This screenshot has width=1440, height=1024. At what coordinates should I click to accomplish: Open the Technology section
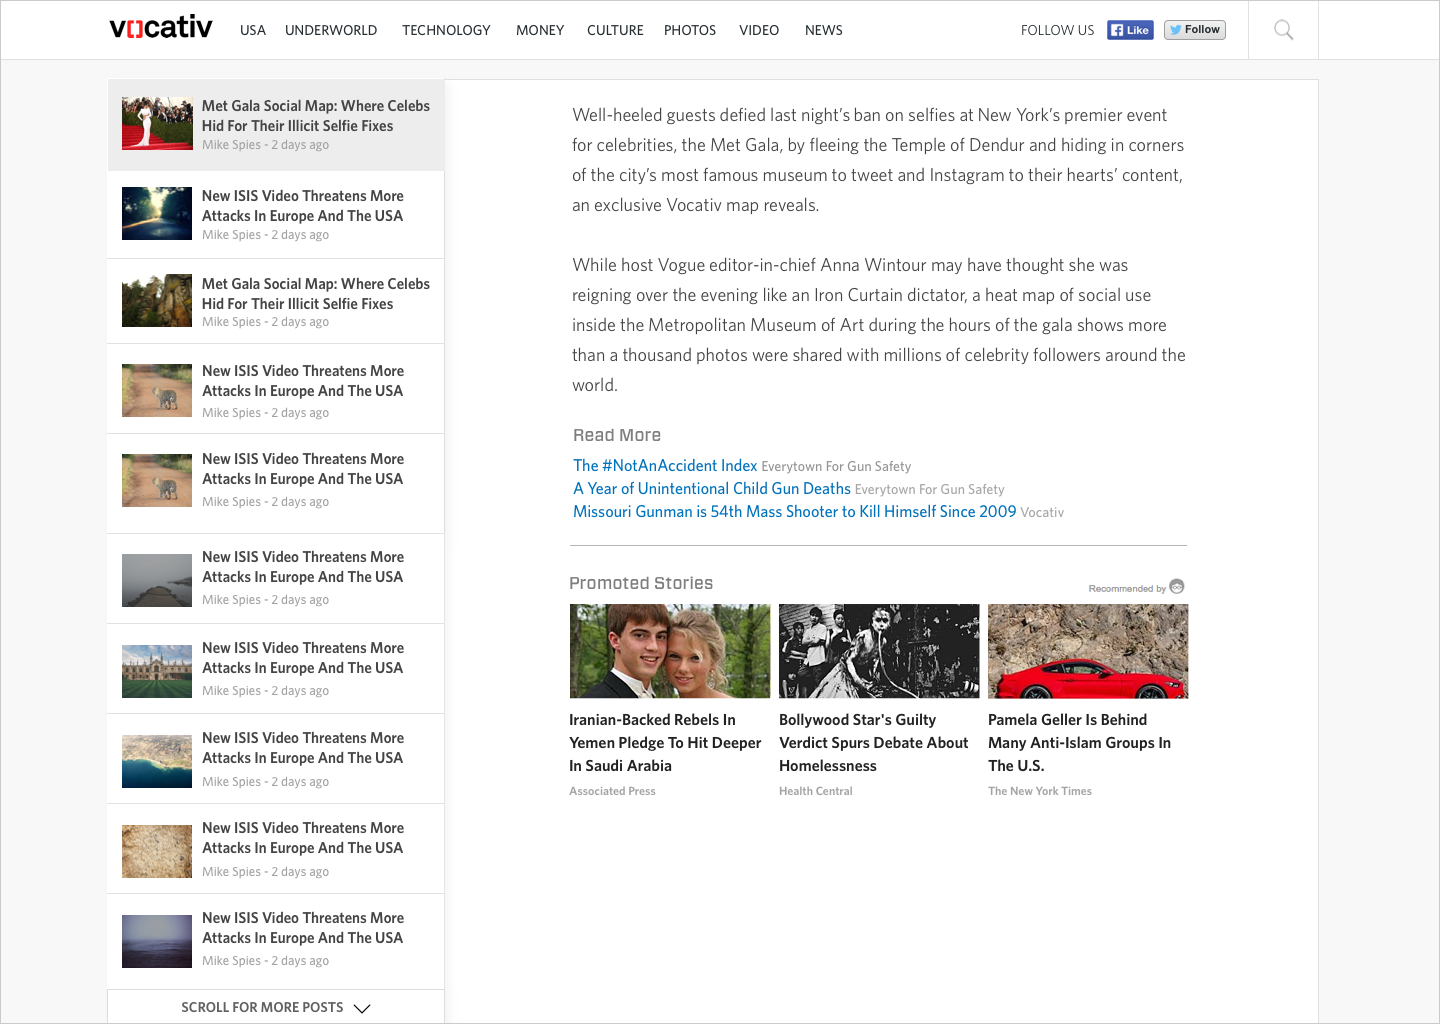[446, 30]
